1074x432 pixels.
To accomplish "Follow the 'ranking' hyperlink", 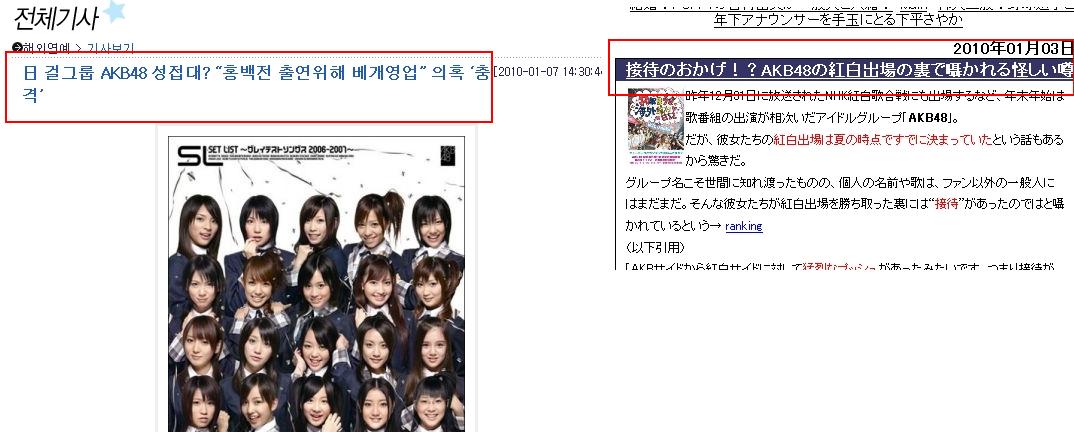I will [x=743, y=226].
